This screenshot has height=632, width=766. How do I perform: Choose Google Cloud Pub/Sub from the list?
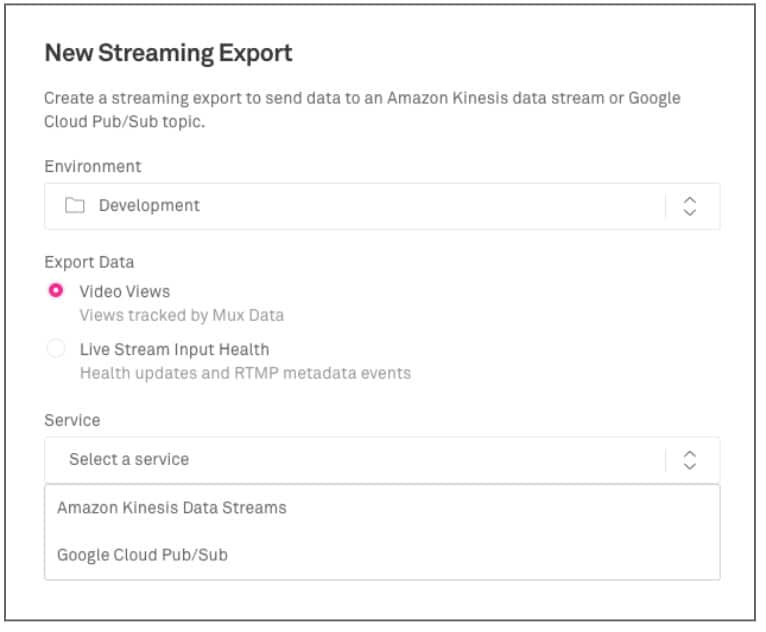[142, 554]
